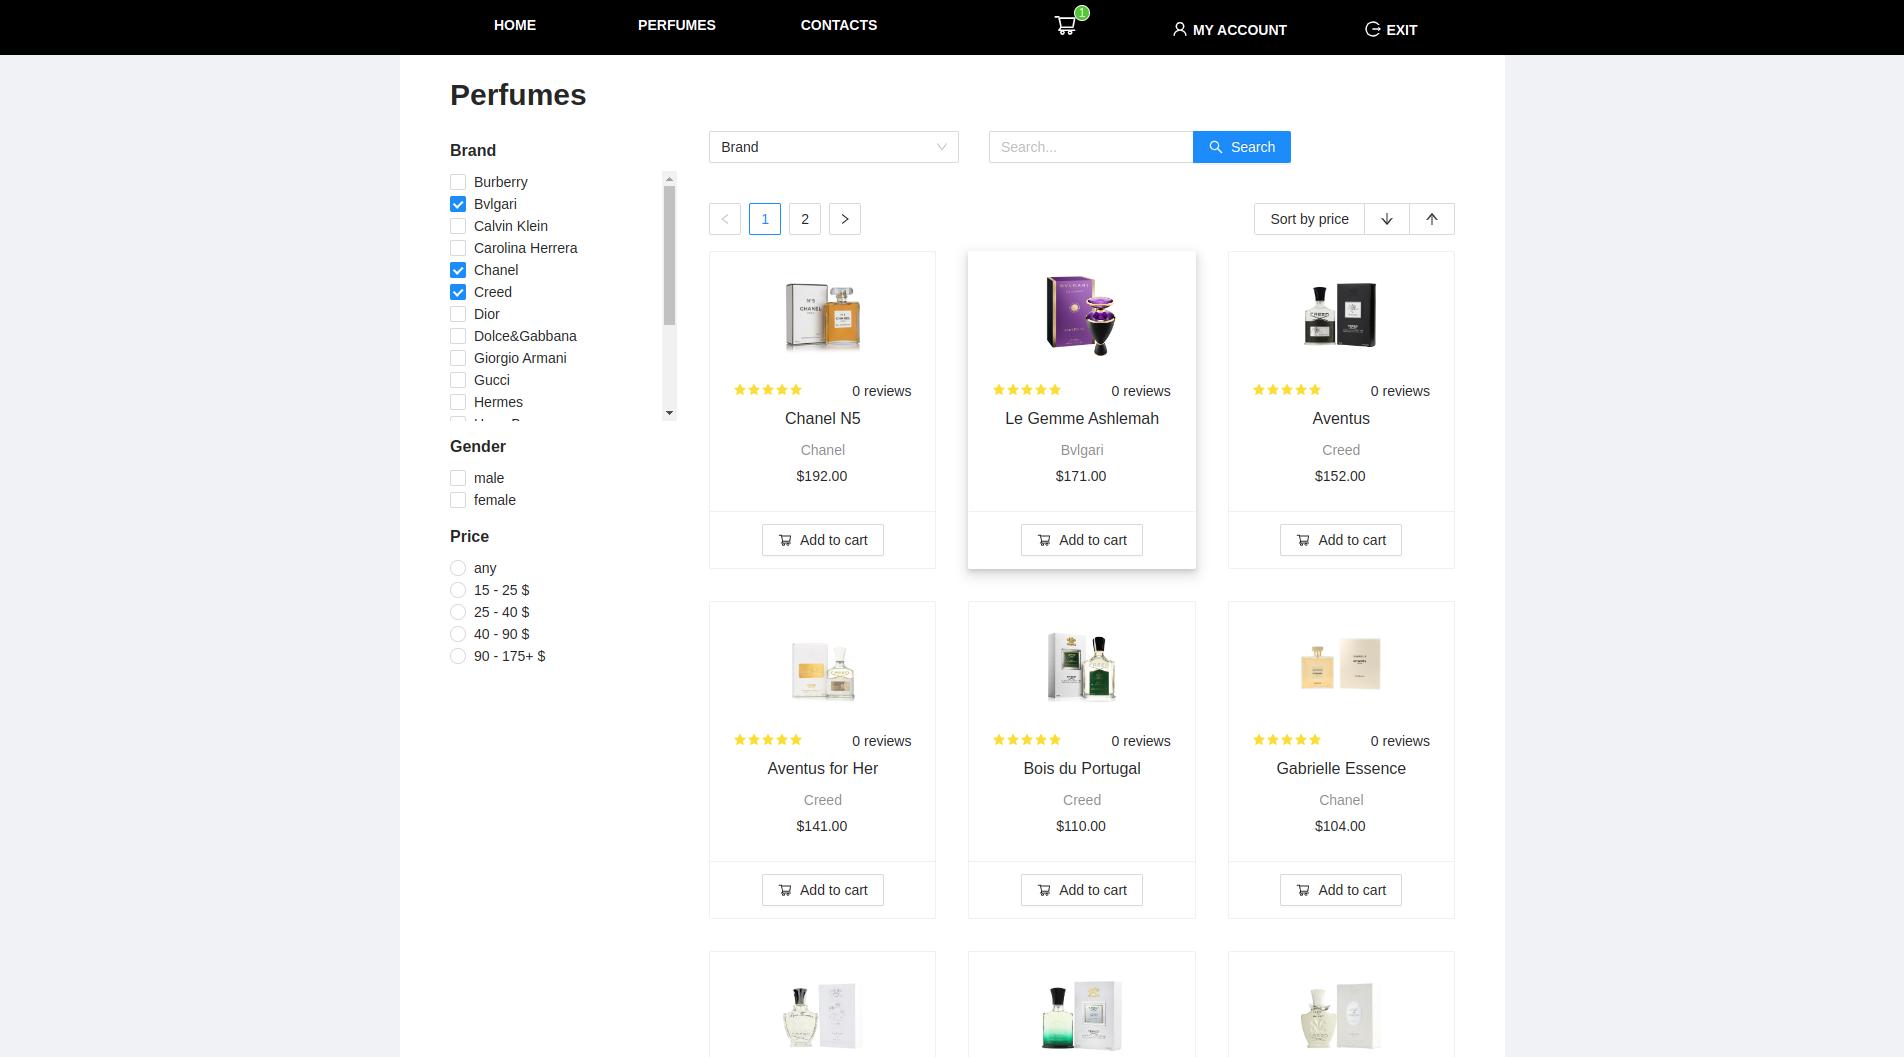Add Bois du Portugal to cart
Viewport: 1904px width, 1057px height.
click(x=1082, y=890)
